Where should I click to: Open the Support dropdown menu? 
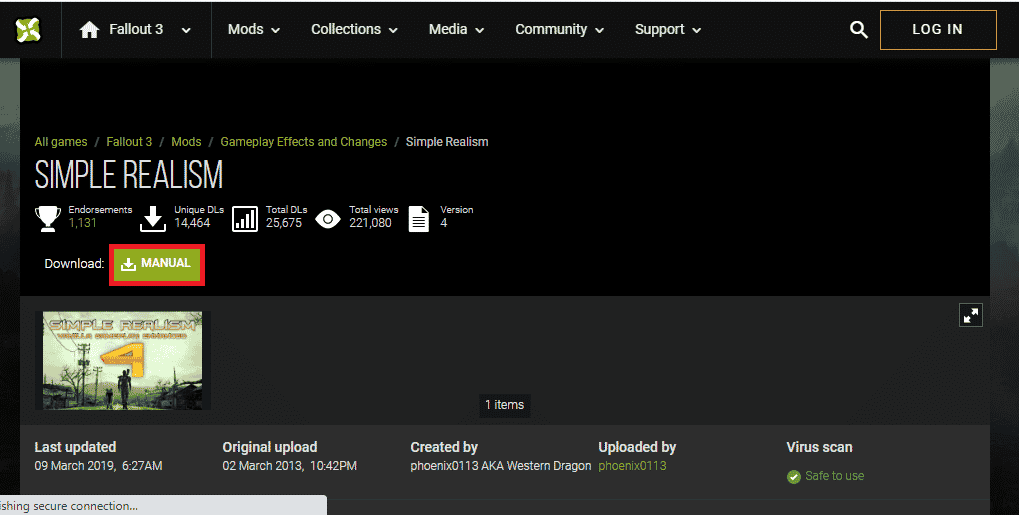pyautogui.click(x=668, y=29)
